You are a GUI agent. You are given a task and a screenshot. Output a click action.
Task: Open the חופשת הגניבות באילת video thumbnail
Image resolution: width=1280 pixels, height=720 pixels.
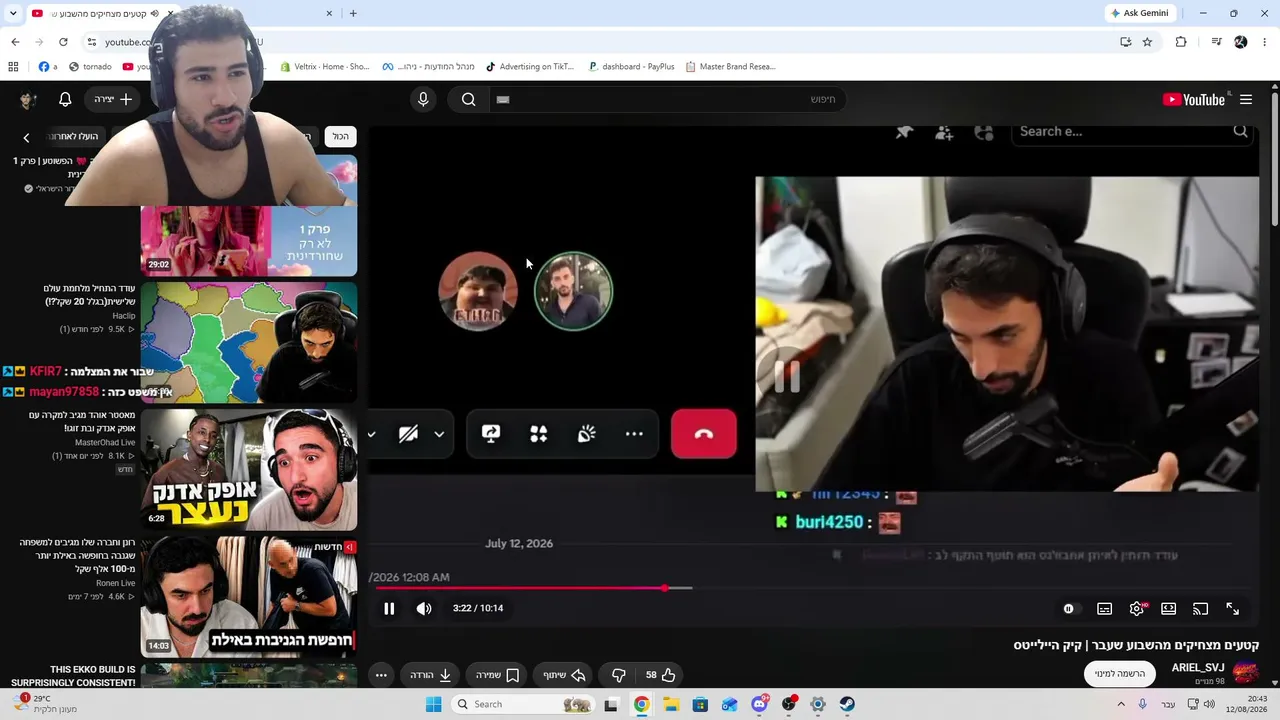pos(249,596)
